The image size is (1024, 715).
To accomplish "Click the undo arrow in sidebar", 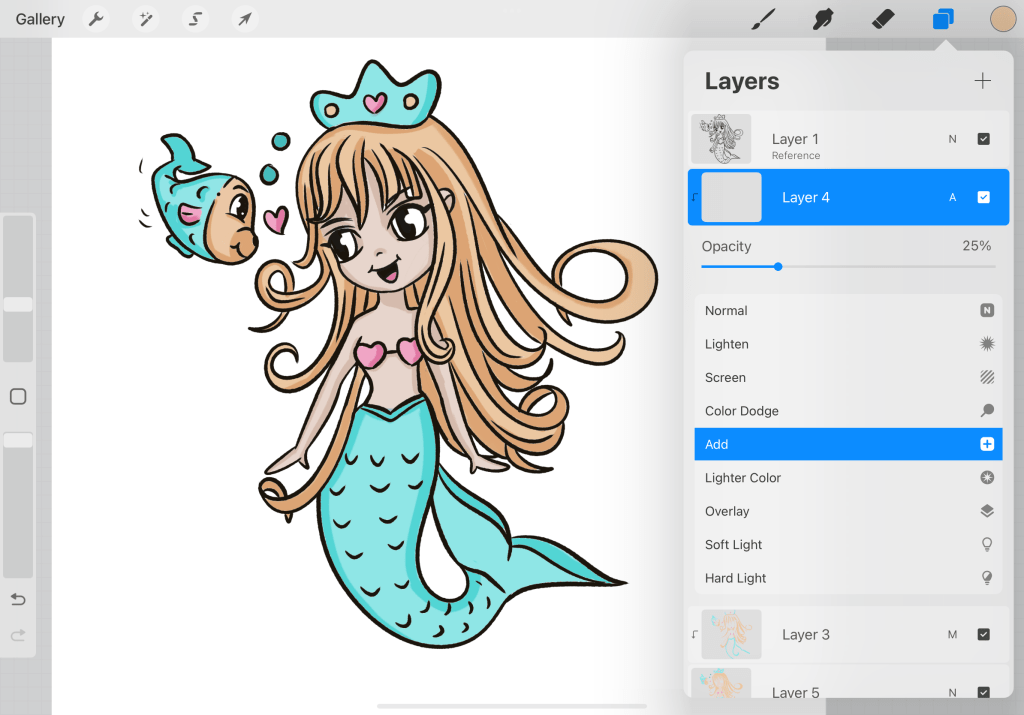I will 18,599.
